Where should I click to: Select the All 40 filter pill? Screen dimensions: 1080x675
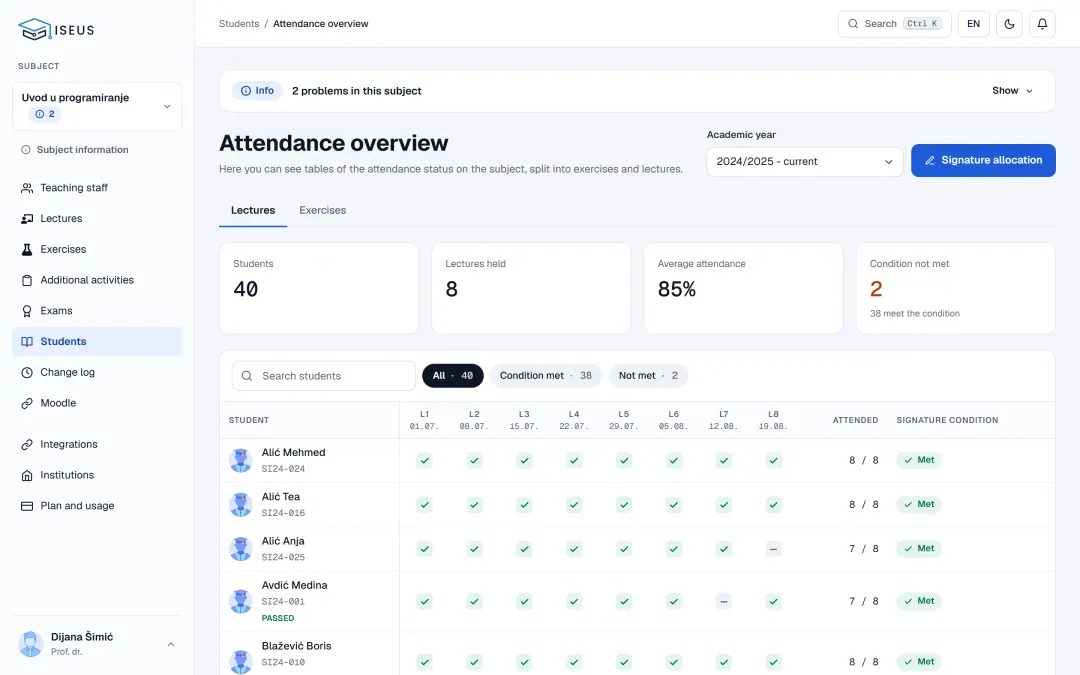click(453, 375)
